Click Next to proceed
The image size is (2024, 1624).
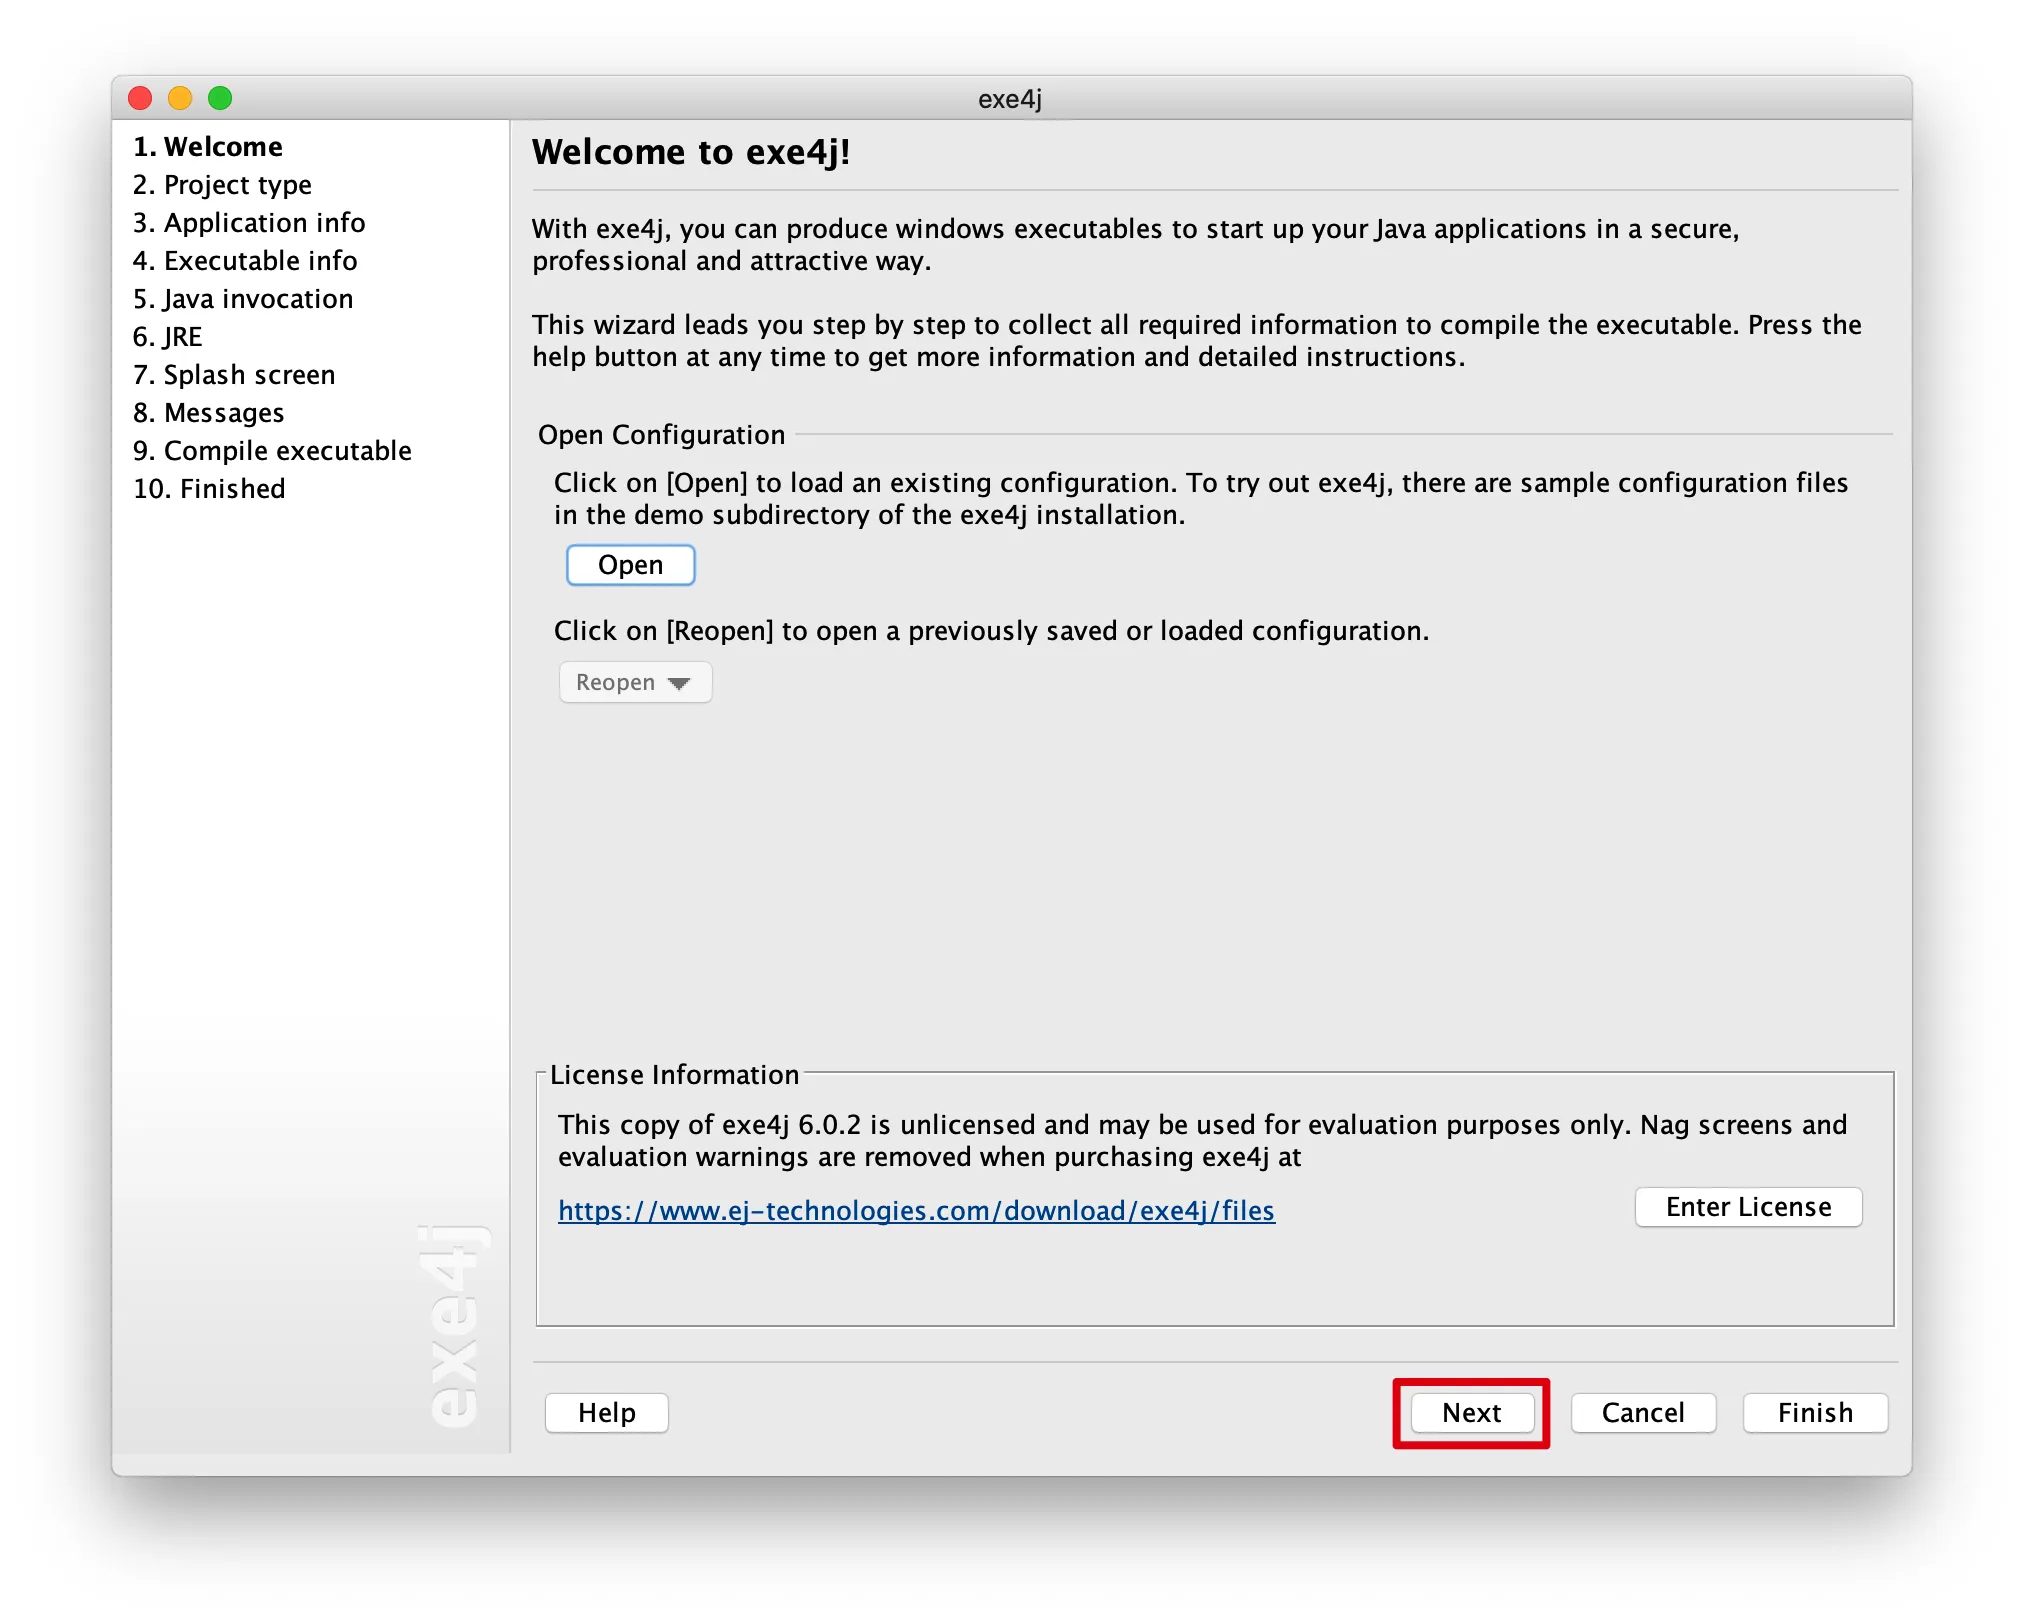1471,1412
